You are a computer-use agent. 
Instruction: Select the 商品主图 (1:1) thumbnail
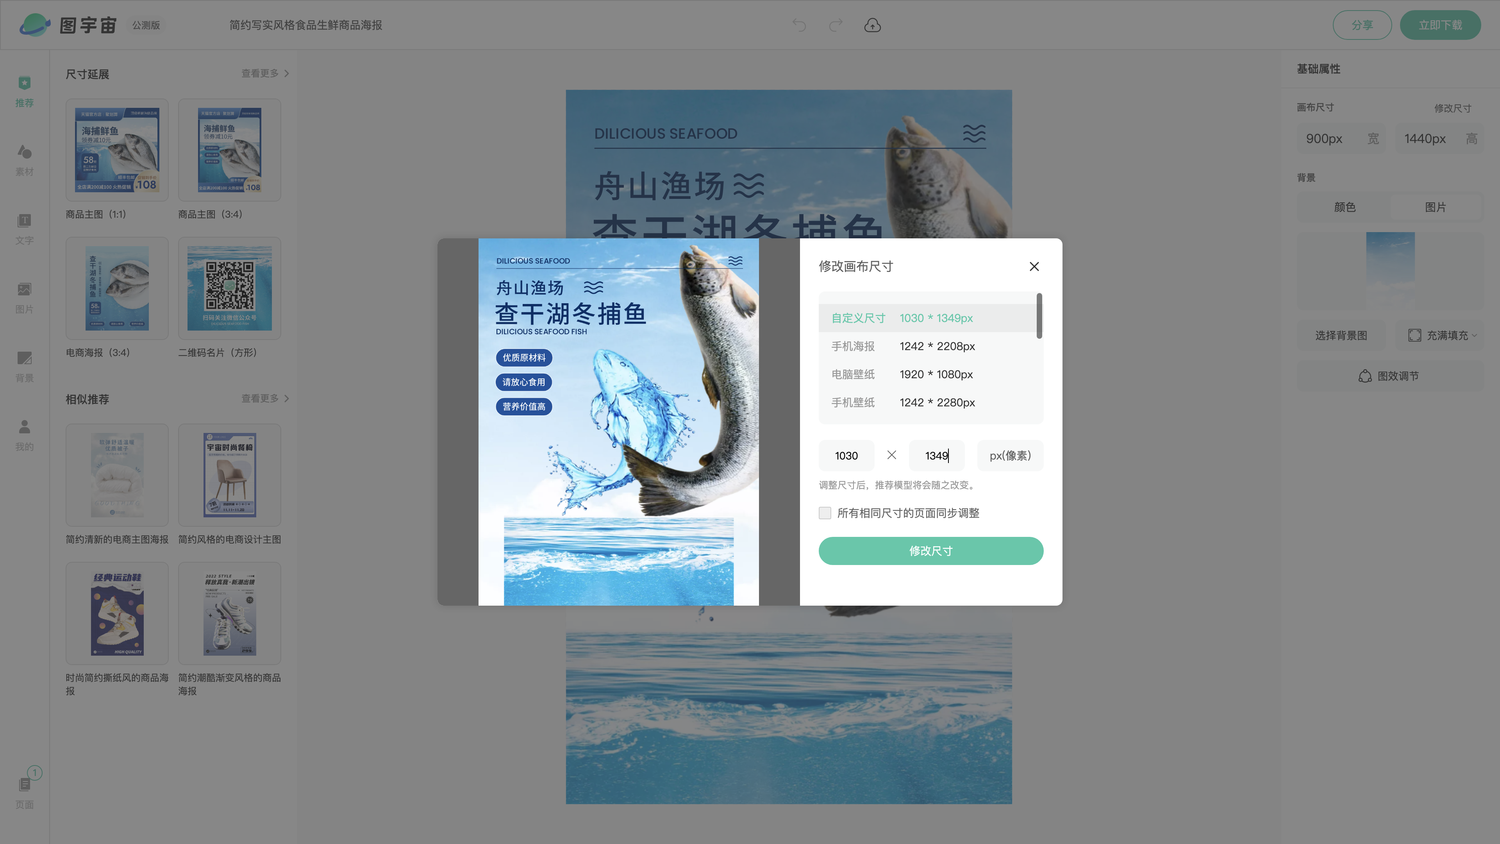coord(117,150)
